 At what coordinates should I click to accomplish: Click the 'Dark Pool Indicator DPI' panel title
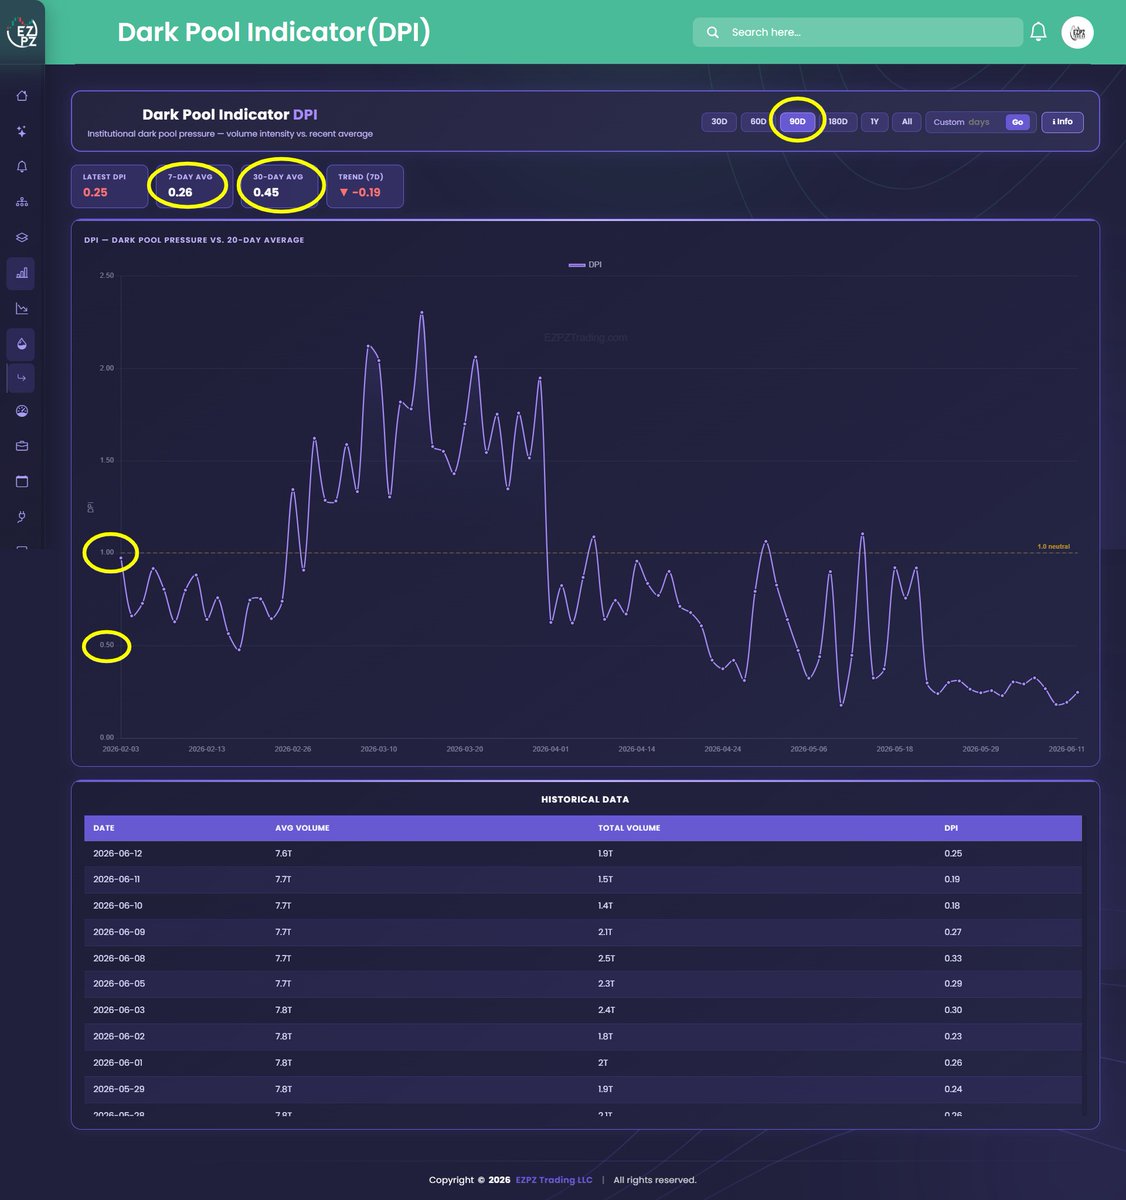click(230, 114)
